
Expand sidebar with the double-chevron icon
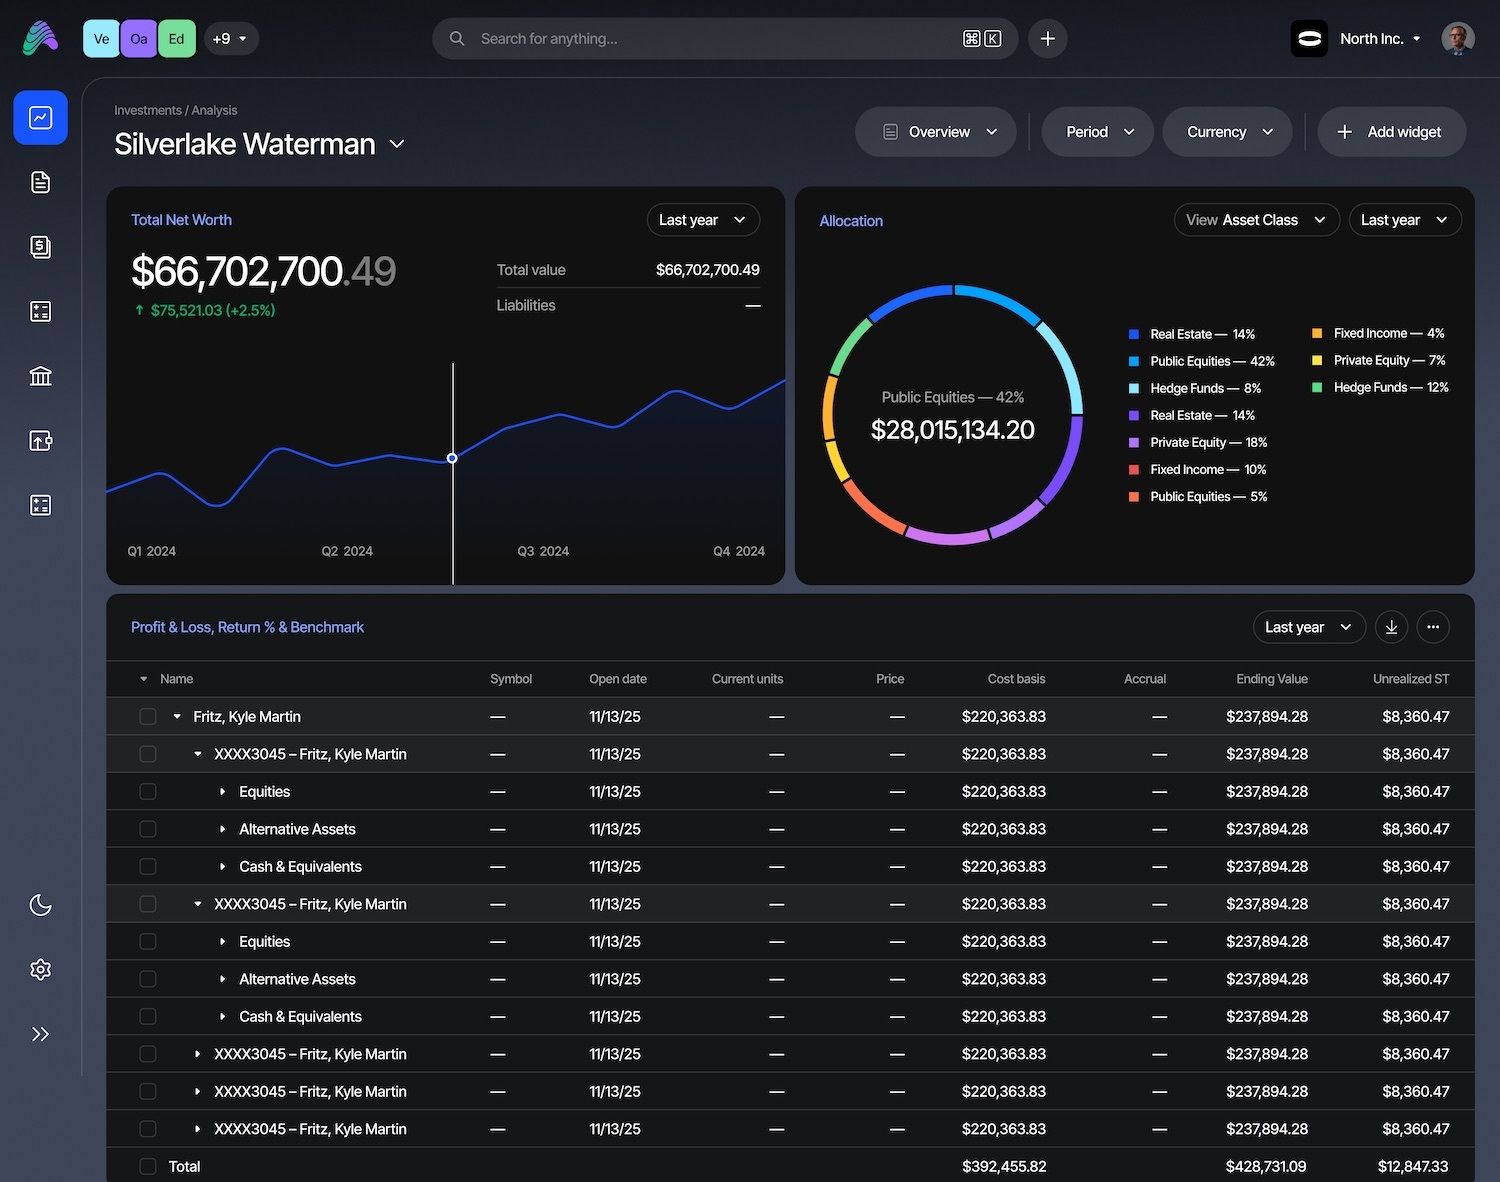(40, 1034)
